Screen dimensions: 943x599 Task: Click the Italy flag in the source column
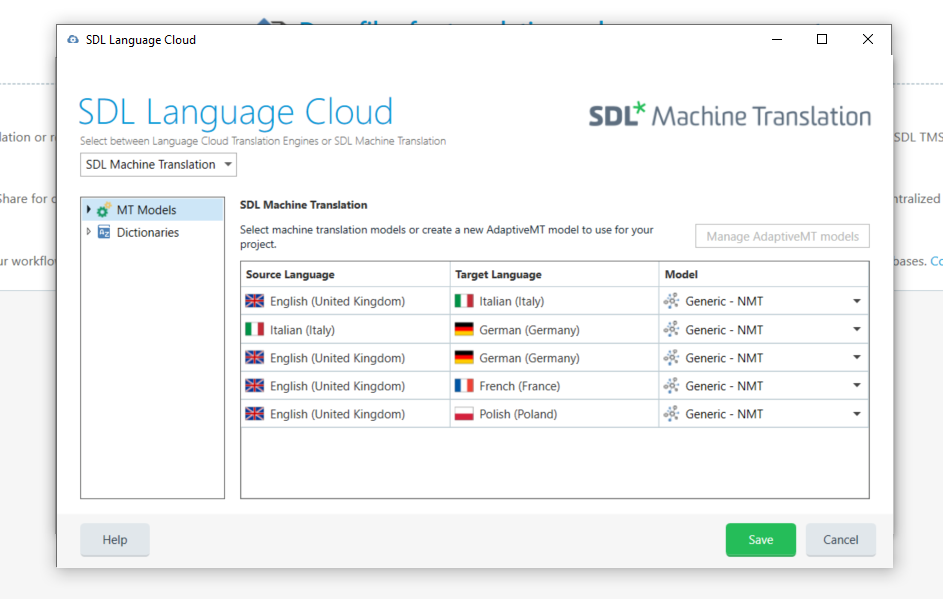(254, 329)
